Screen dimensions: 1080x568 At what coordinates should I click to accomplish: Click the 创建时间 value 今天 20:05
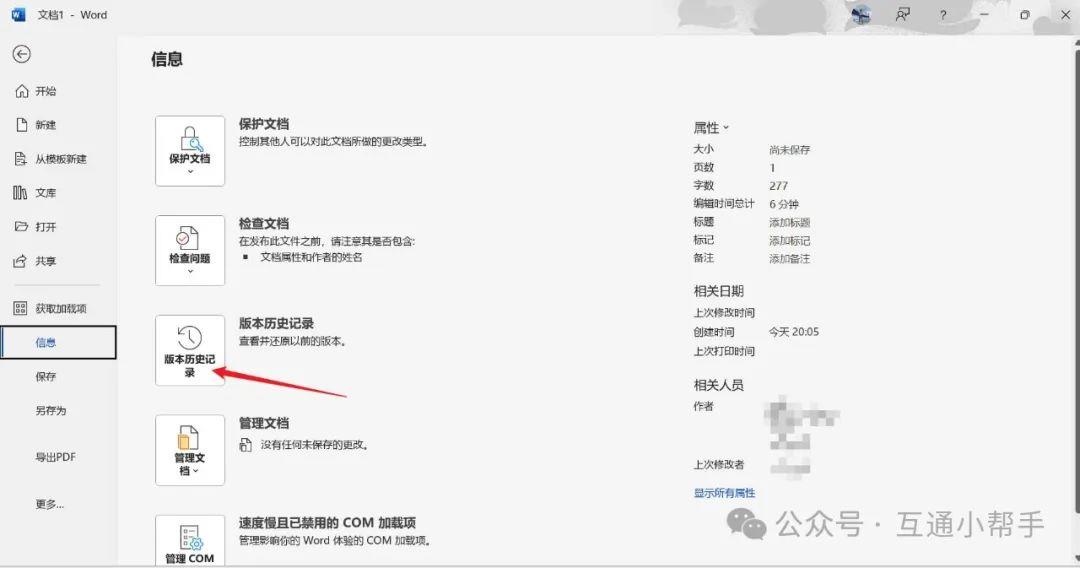[x=793, y=332]
